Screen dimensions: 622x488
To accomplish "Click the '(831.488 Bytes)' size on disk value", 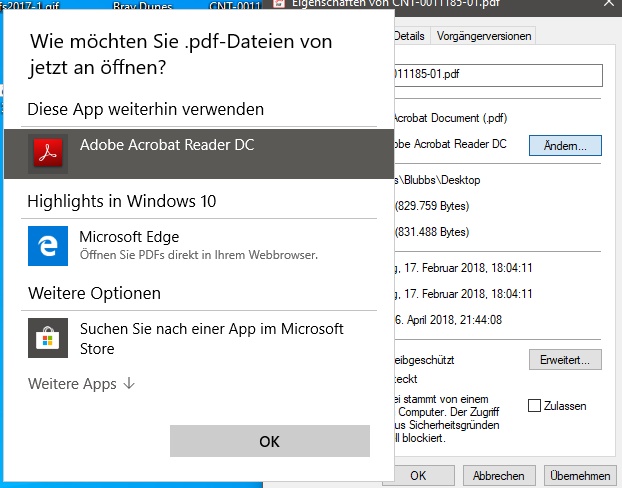I will tap(432, 232).
